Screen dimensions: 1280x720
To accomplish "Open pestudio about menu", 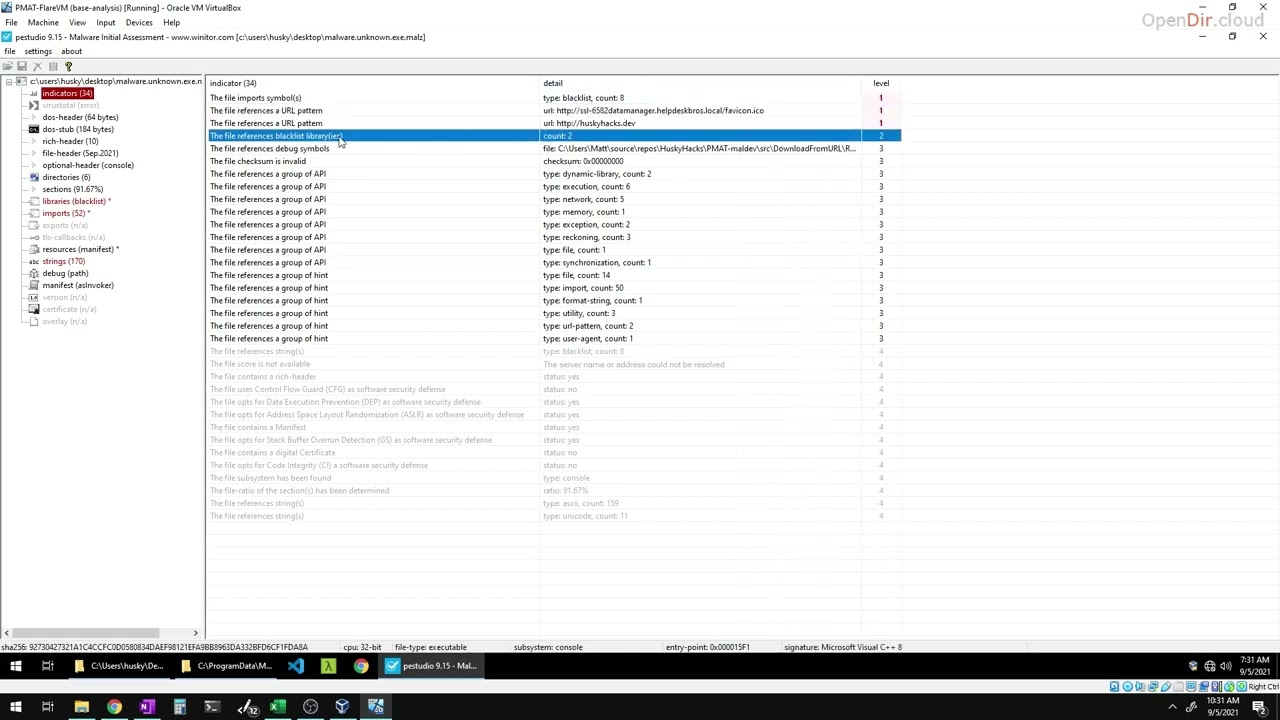I will [72, 51].
